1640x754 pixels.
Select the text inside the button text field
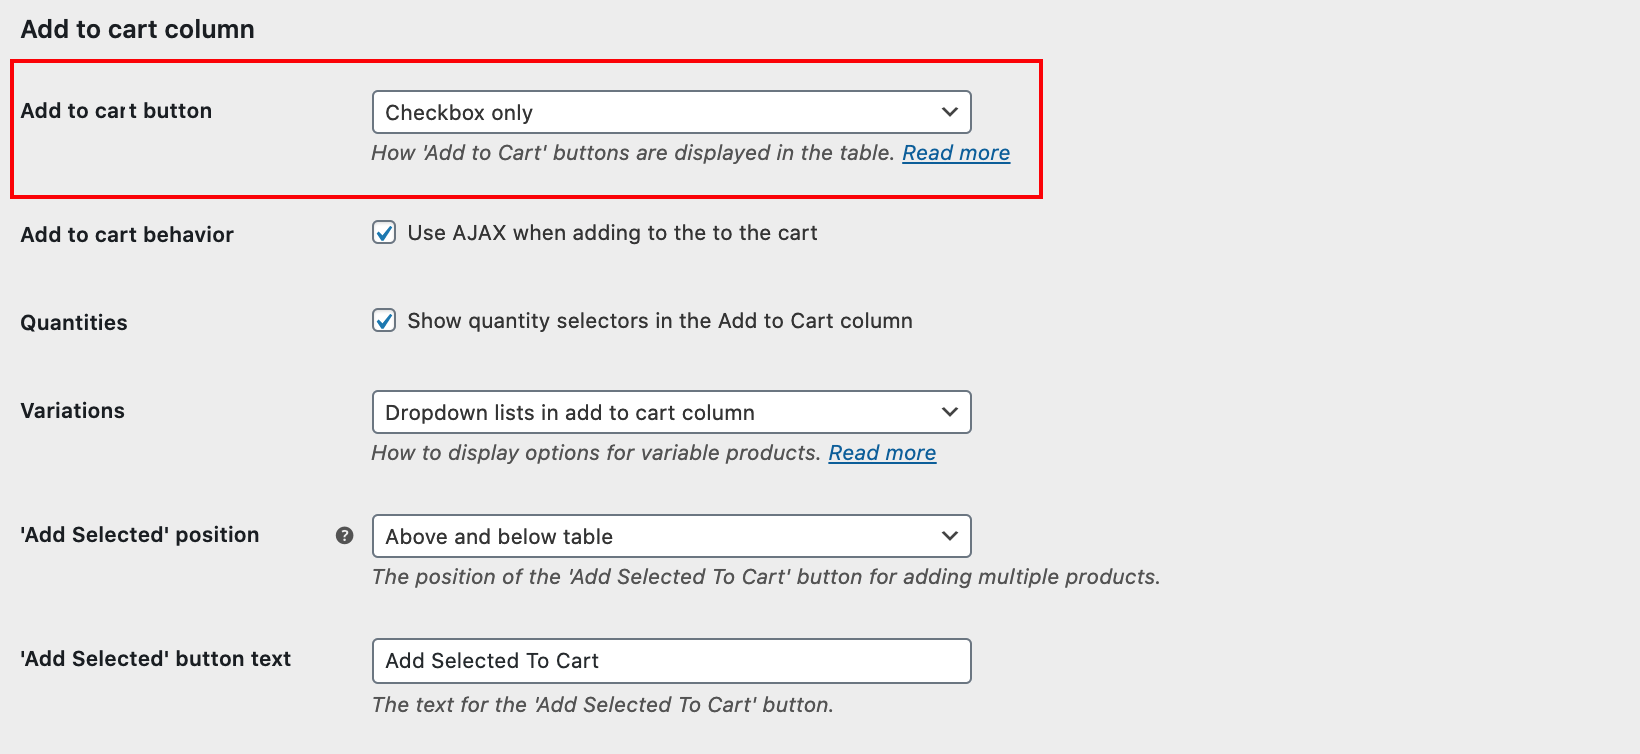click(x=670, y=660)
